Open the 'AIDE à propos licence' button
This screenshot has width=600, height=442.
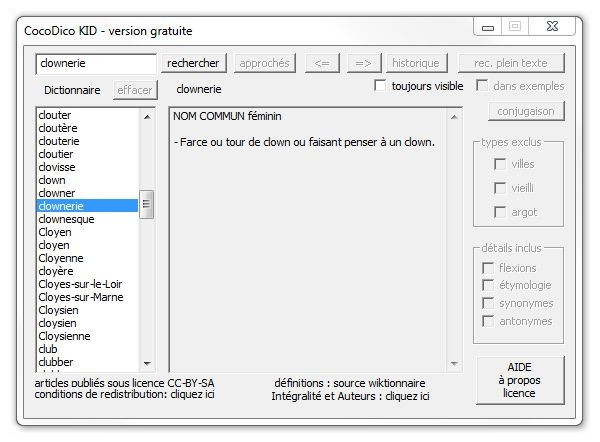tap(519, 379)
